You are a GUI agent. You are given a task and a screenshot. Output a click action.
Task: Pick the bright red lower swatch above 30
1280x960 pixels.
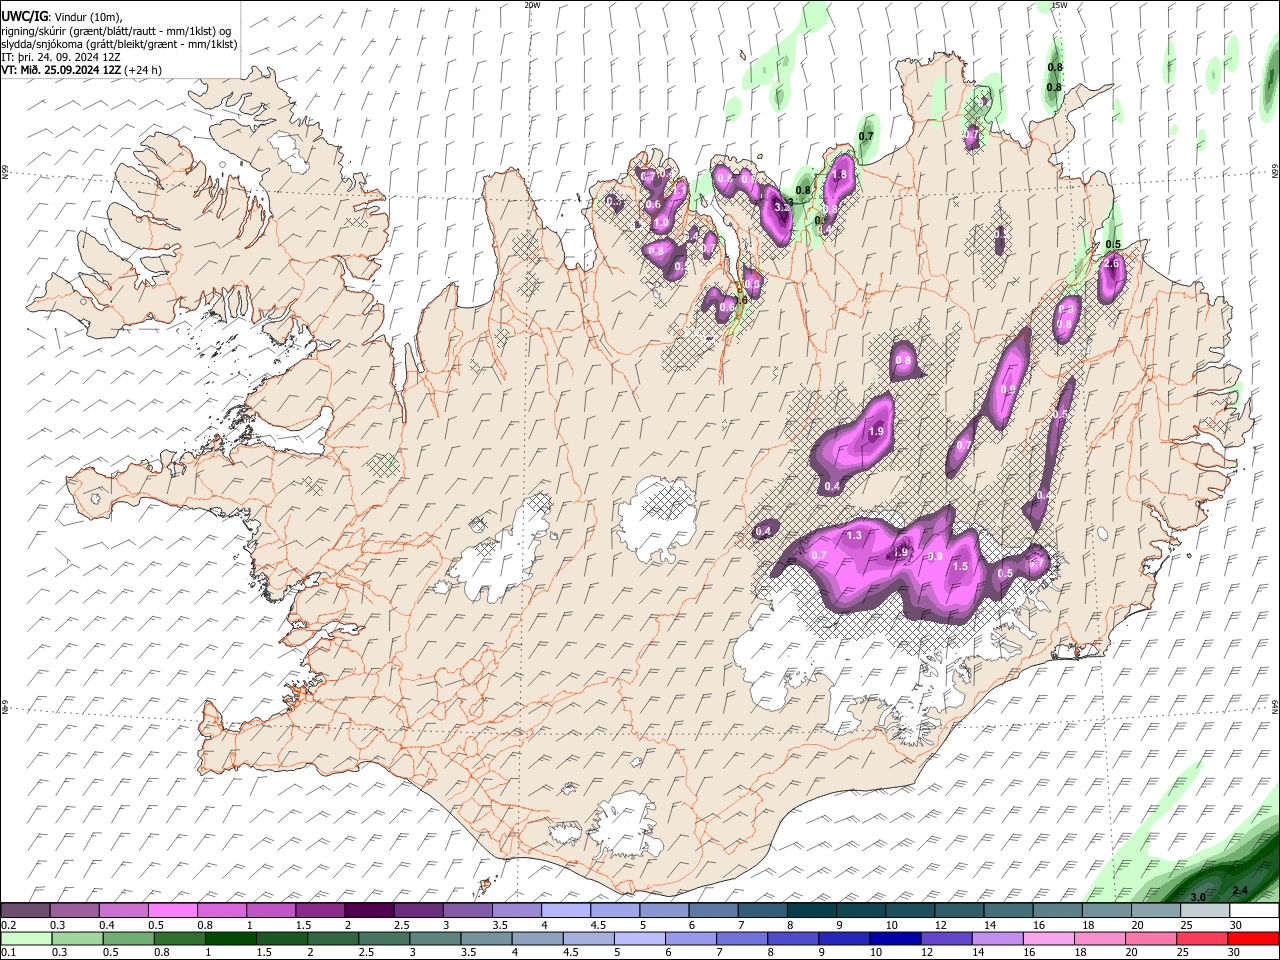click(x=1254, y=939)
